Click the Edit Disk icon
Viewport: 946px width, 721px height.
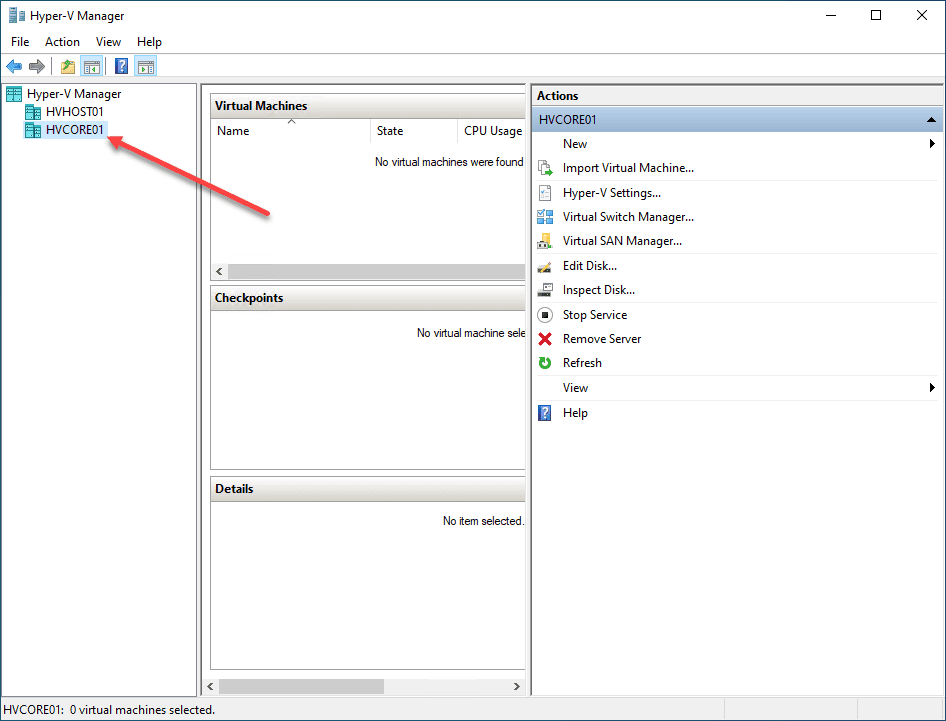(545, 266)
